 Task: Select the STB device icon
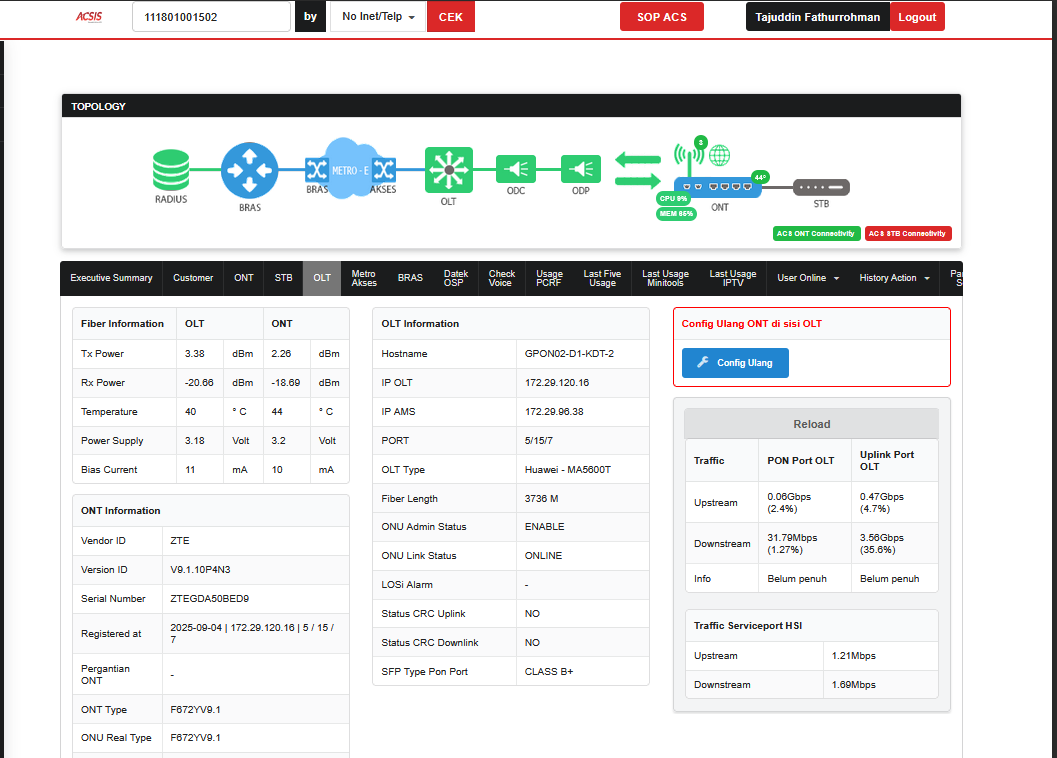pyautogui.click(x=821, y=187)
